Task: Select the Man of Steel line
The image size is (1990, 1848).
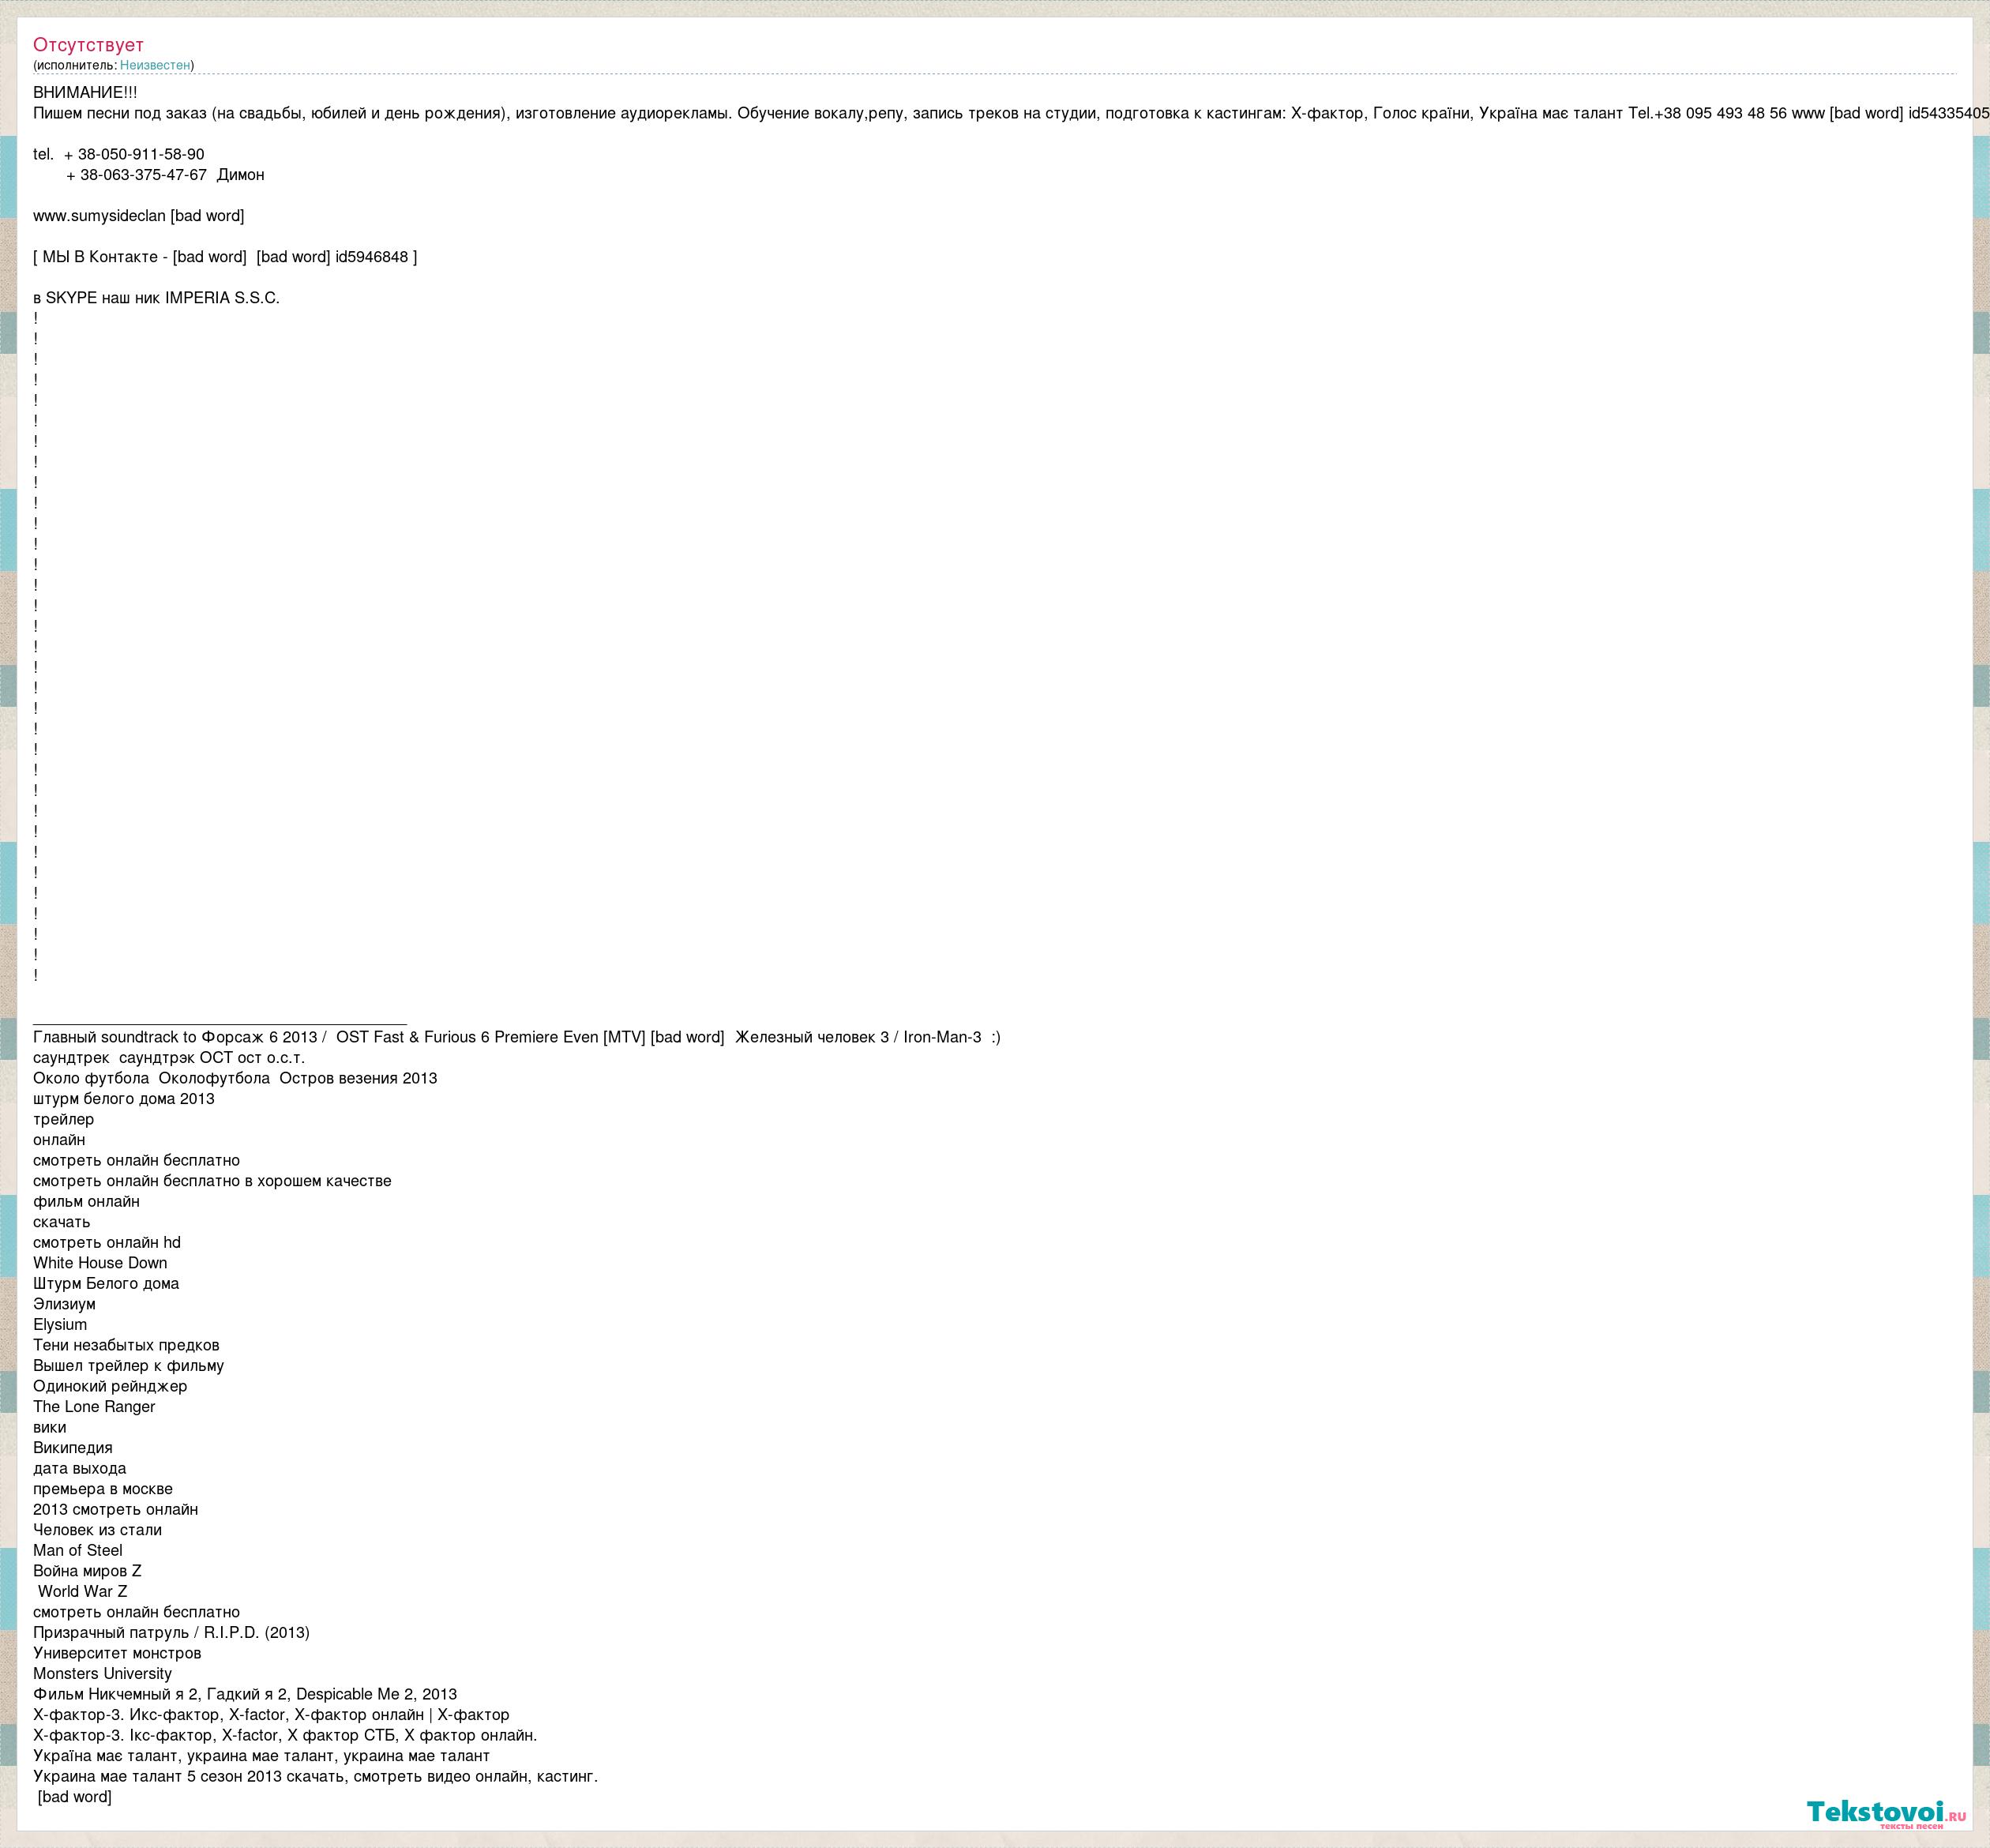Action: pos(77,1550)
